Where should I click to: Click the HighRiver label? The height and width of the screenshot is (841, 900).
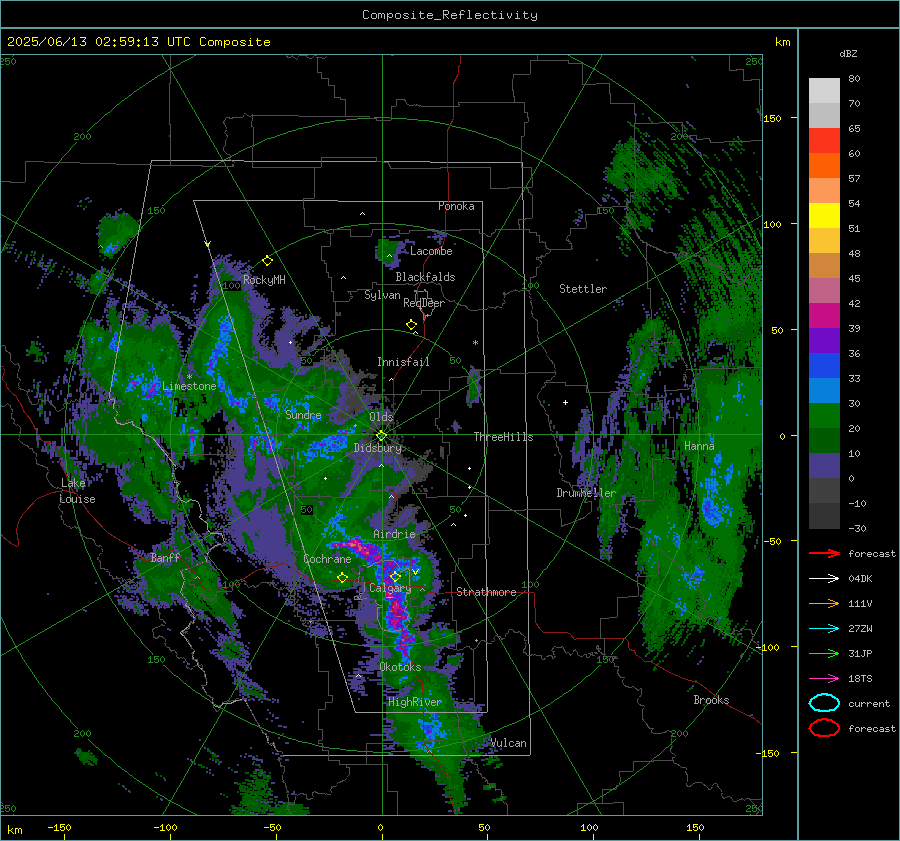[x=414, y=702]
